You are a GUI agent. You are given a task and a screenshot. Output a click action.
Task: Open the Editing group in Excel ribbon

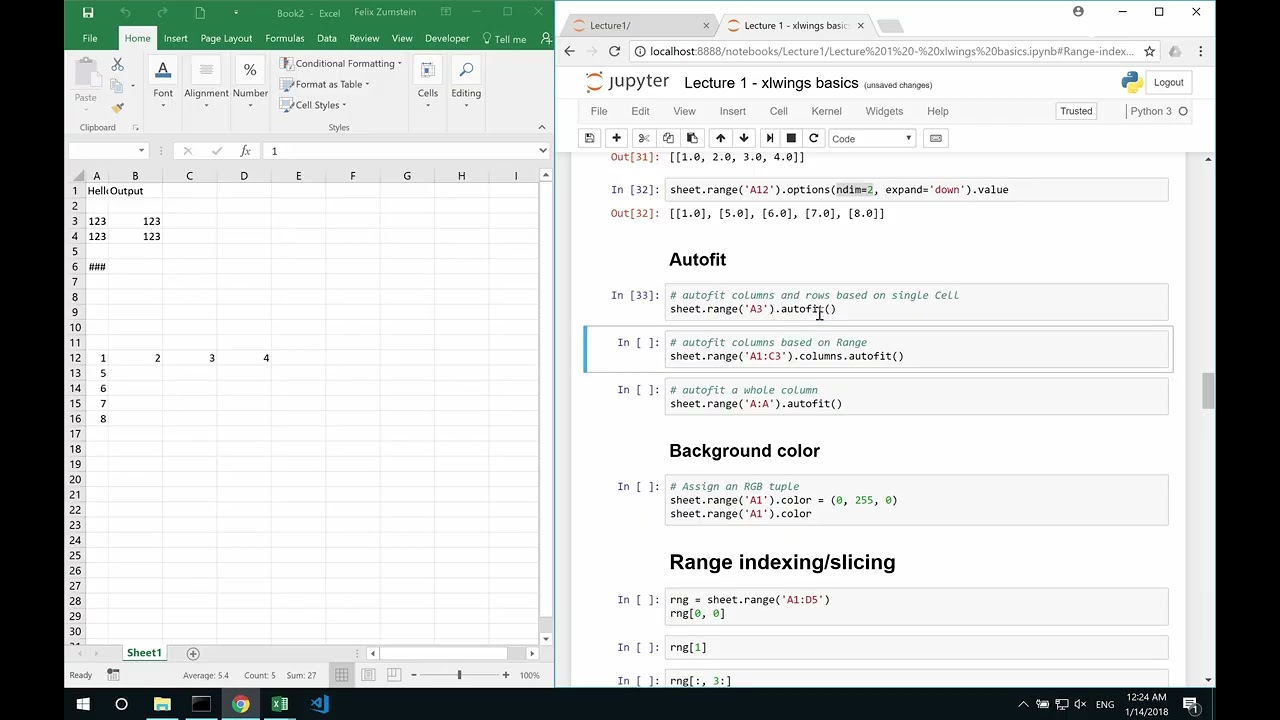coord(466,83)
